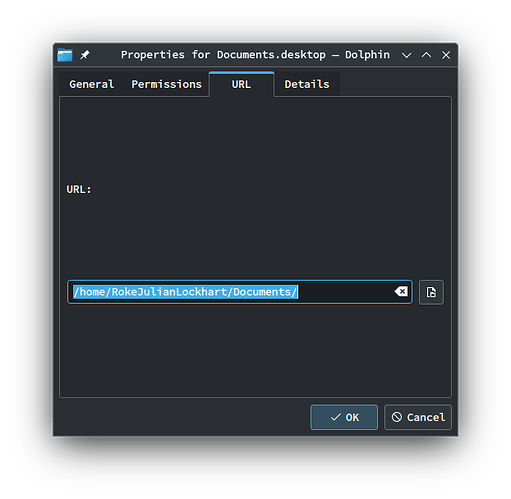The height and width of the screenshot is (499, 511).
Task: Click the checkmark icon on the OK button
Action: [335, 417]
